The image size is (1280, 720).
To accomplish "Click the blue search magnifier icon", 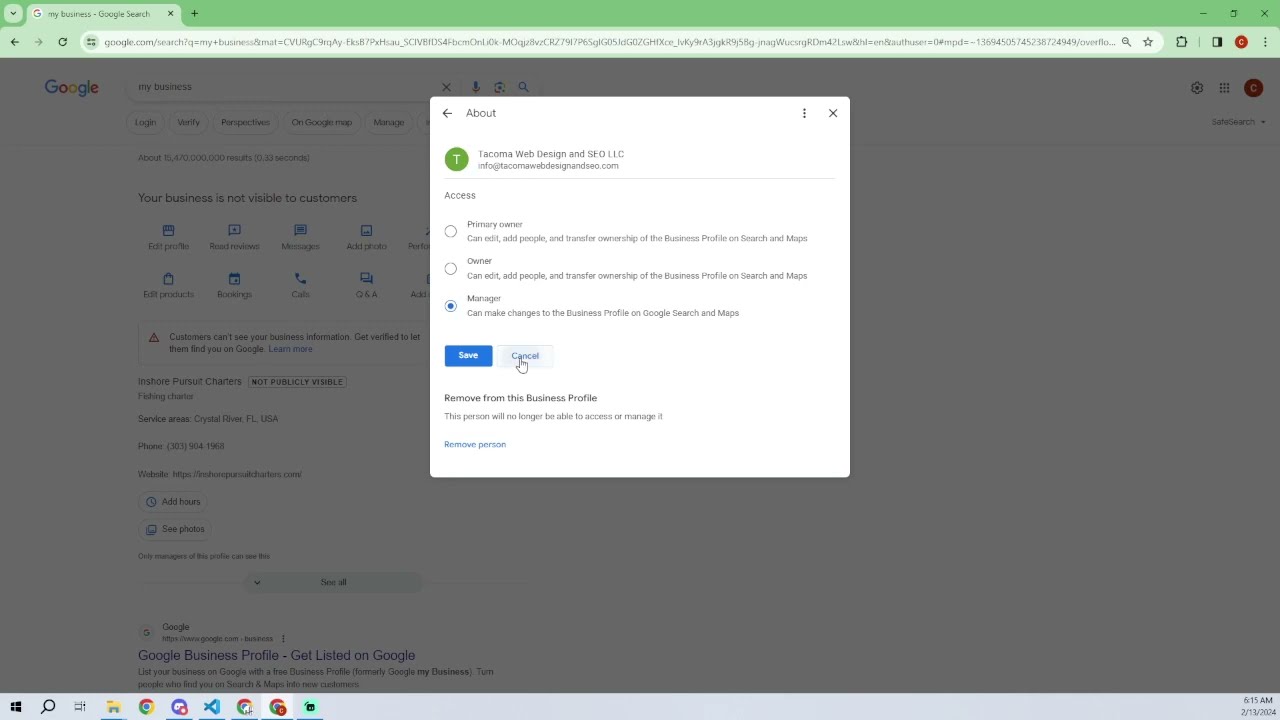I will 523,87.
